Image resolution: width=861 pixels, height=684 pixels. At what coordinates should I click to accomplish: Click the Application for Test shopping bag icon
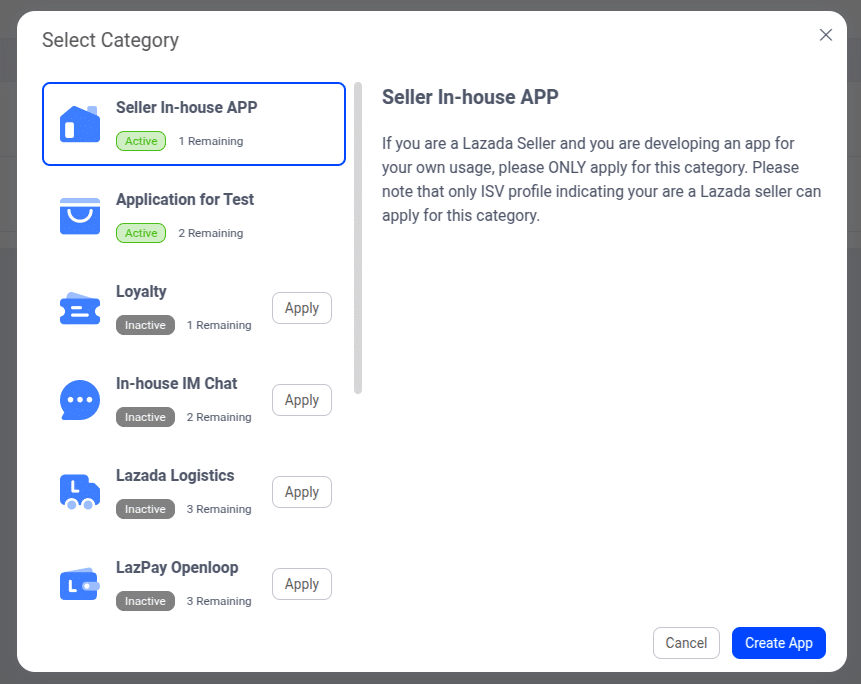(x=80, y=216)
